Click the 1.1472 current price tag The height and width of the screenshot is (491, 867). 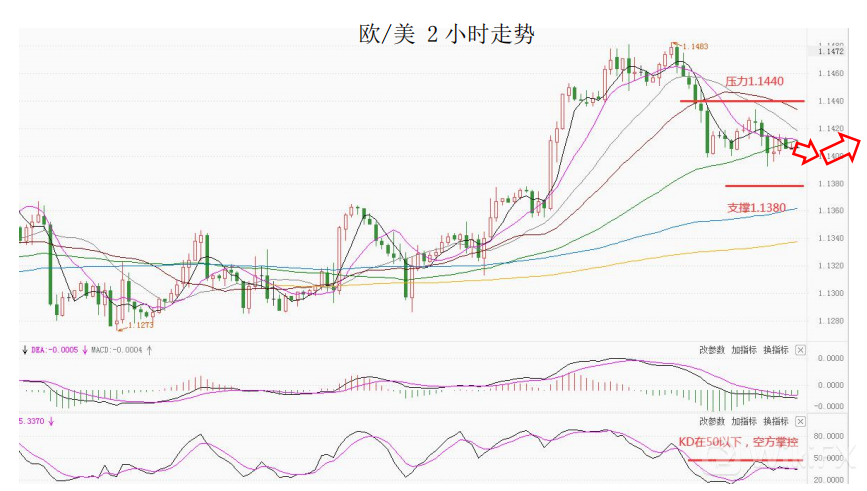click(x=831, y=51)
